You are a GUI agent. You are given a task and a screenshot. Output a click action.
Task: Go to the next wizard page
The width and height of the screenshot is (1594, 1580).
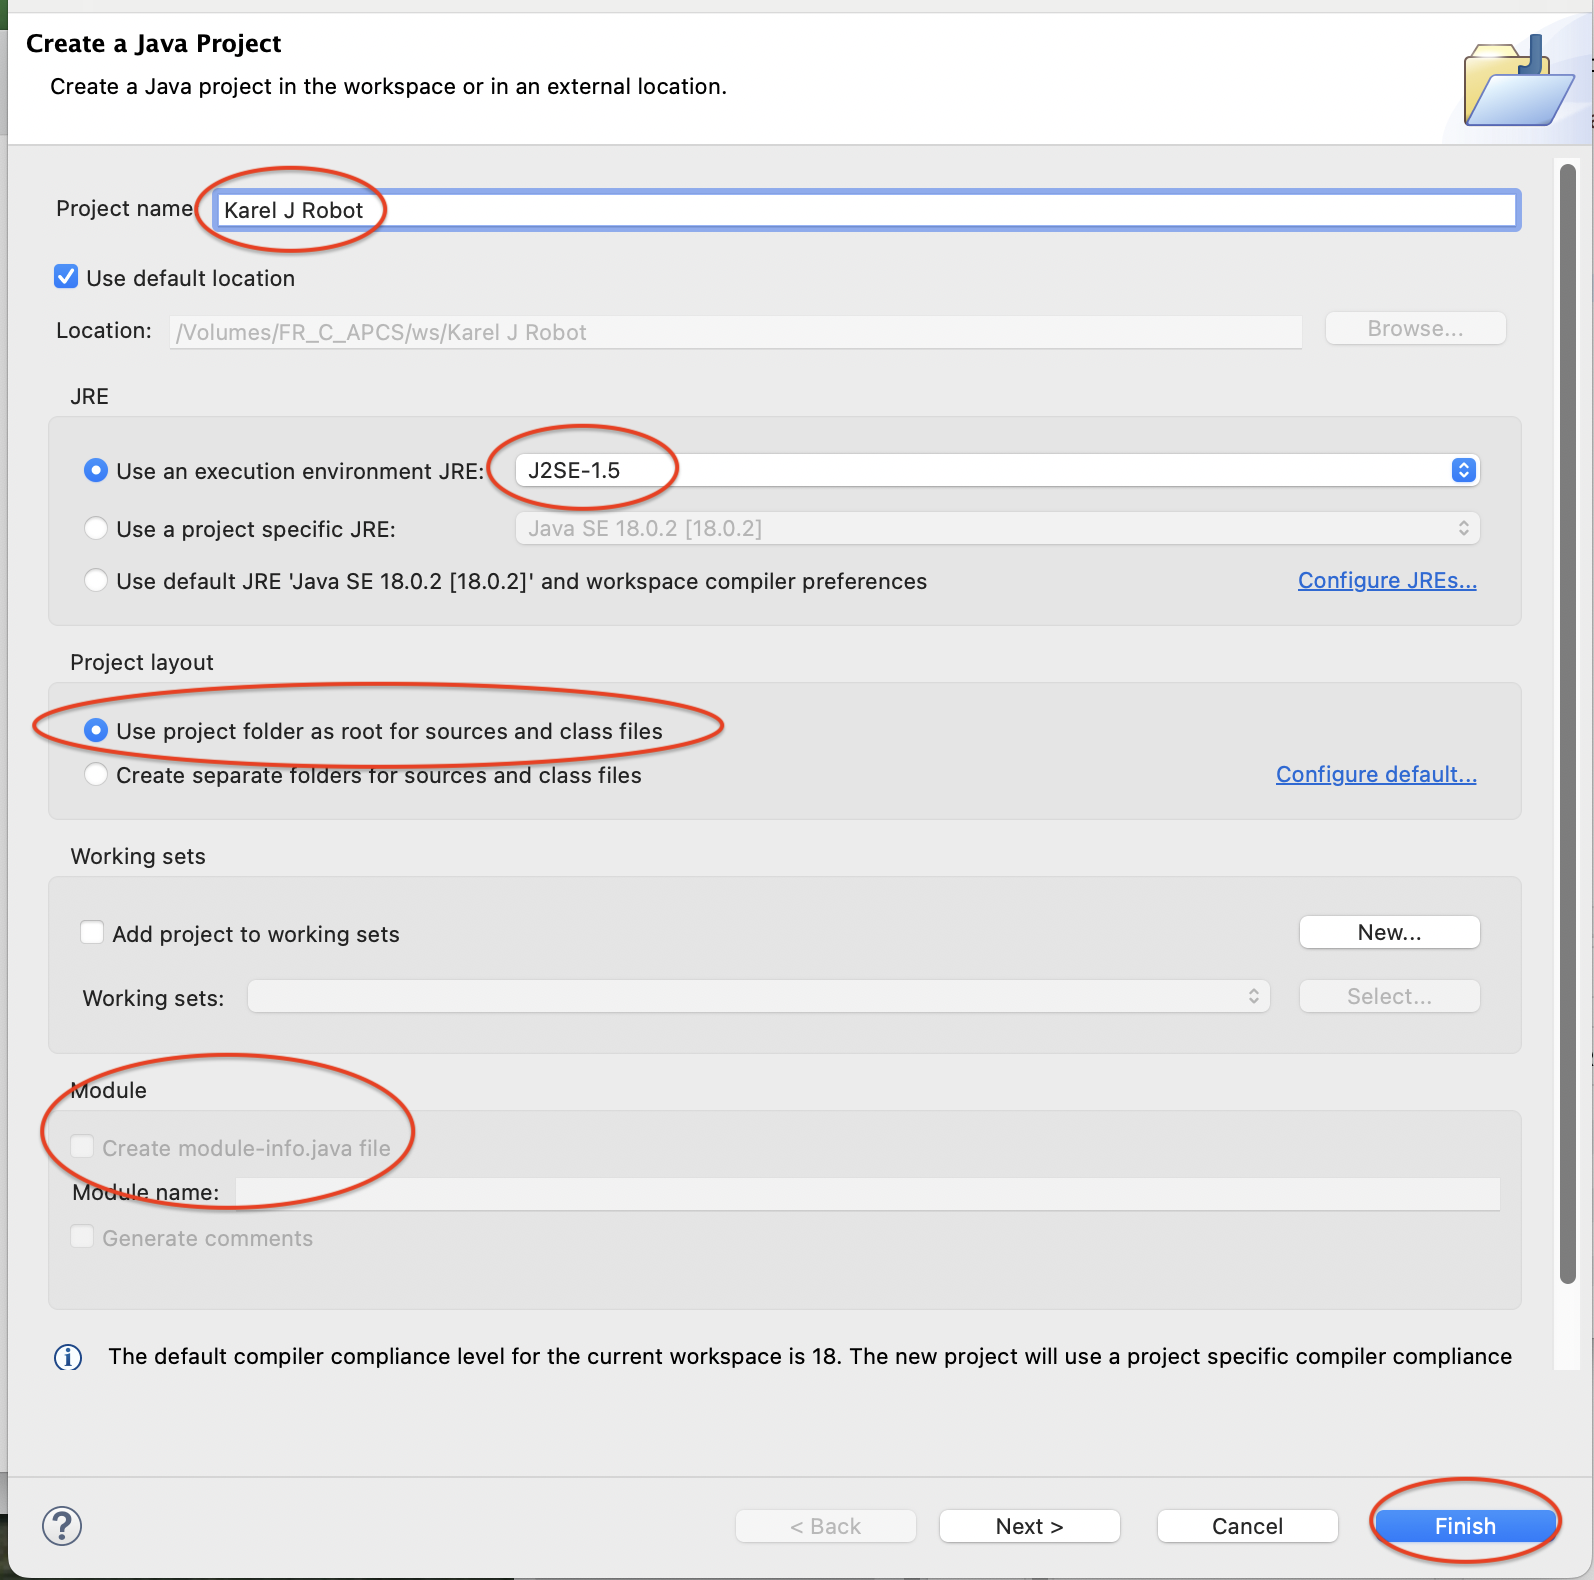[1029, 1526]
